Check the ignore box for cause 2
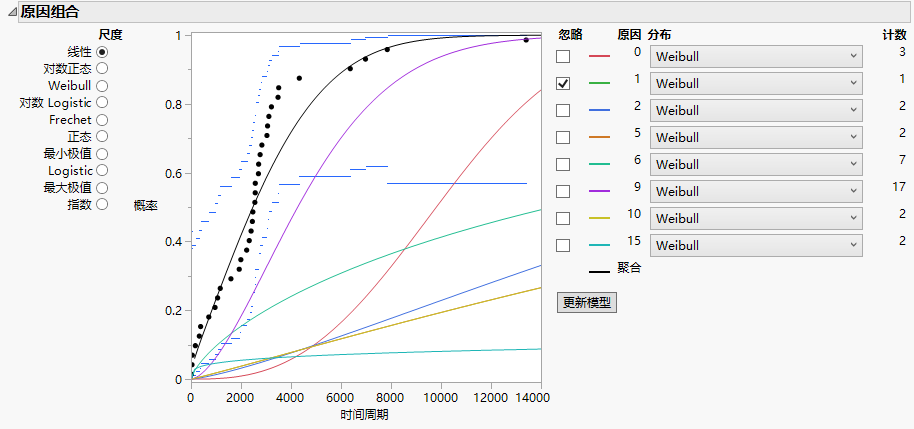The width and height of the screenshot is (914, 429). (563, 110)
